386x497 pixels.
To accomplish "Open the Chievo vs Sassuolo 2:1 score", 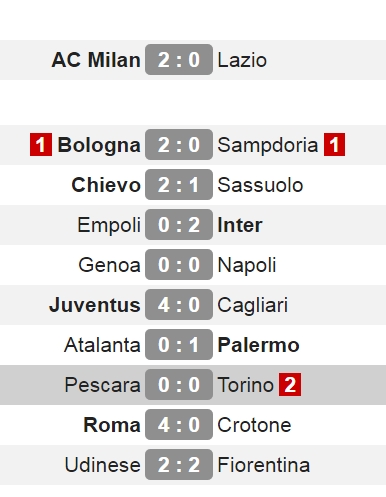I will point(179,185).
